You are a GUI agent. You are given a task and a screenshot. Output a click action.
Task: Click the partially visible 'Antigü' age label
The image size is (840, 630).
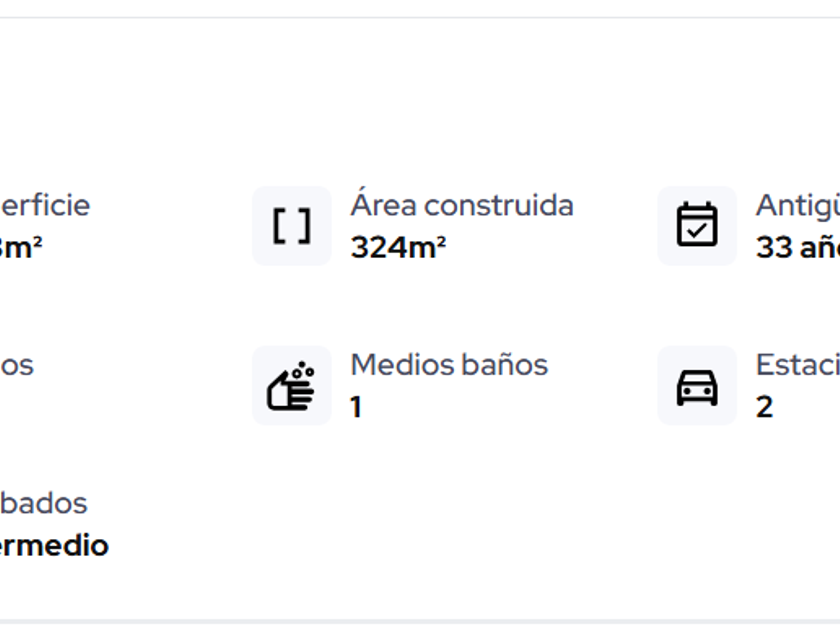796,205
